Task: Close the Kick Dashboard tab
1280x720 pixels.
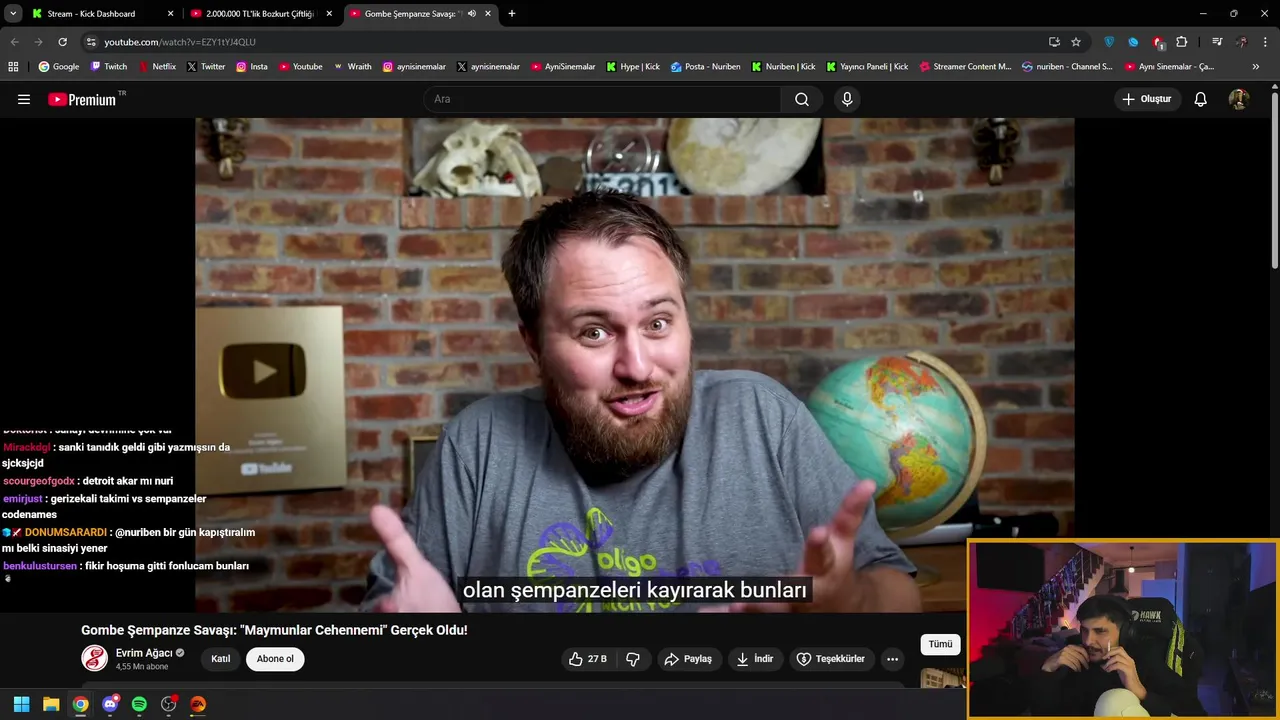Action: click(170, 14)
